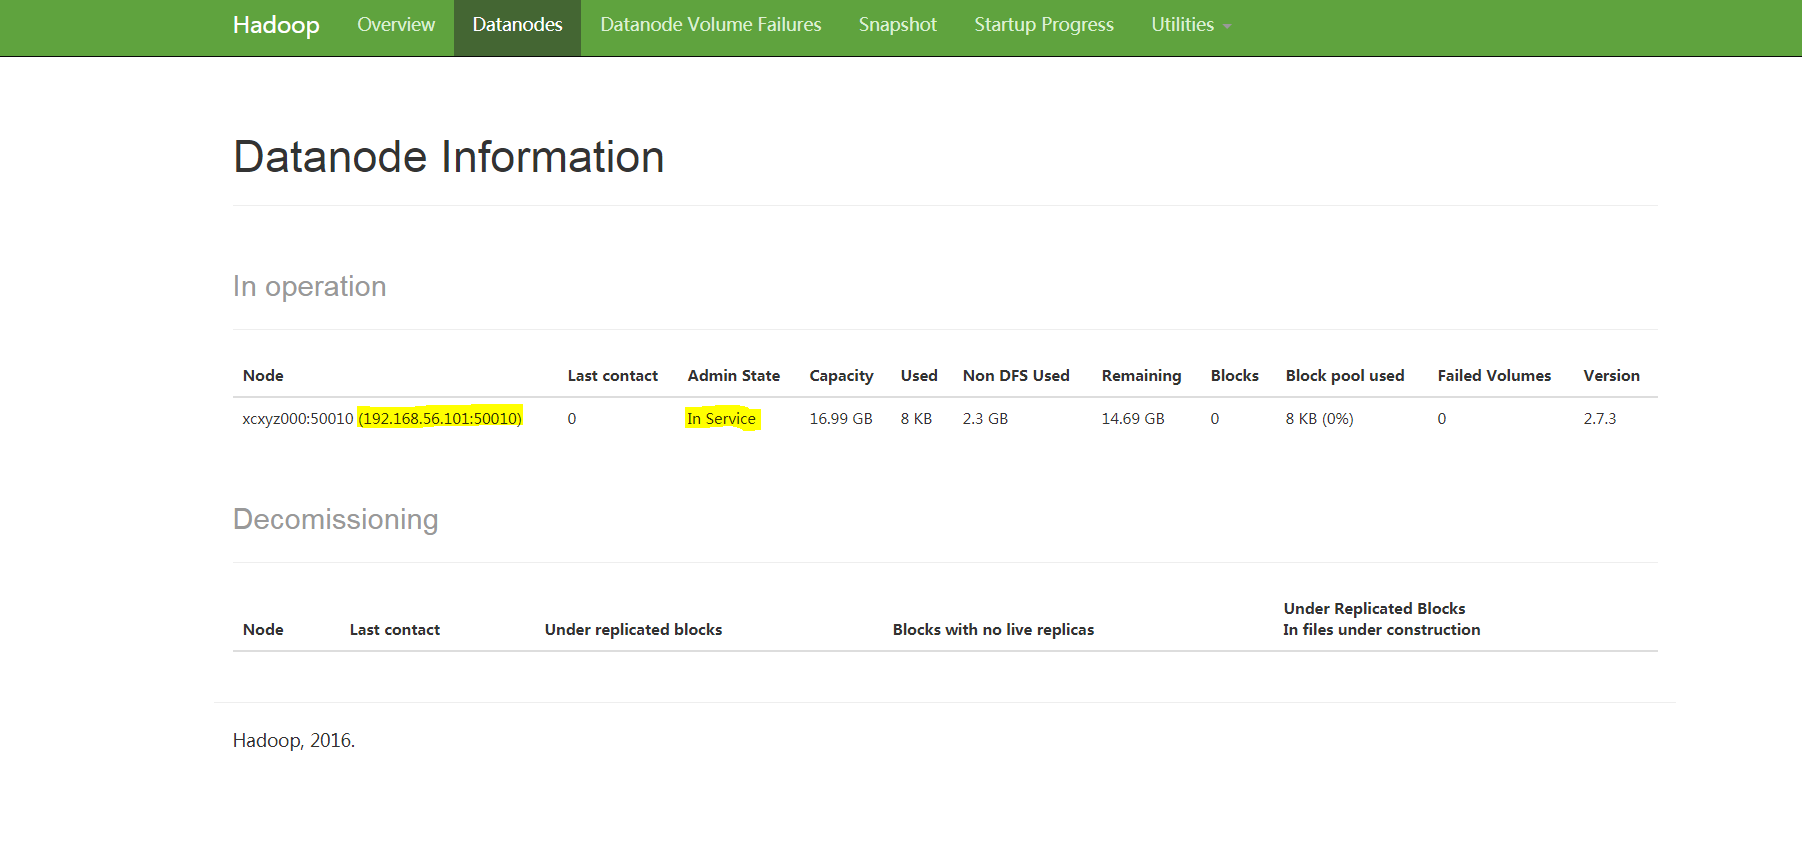Click Last contact header in Decomissioning table
The image size is (1802, 842).
395,630
